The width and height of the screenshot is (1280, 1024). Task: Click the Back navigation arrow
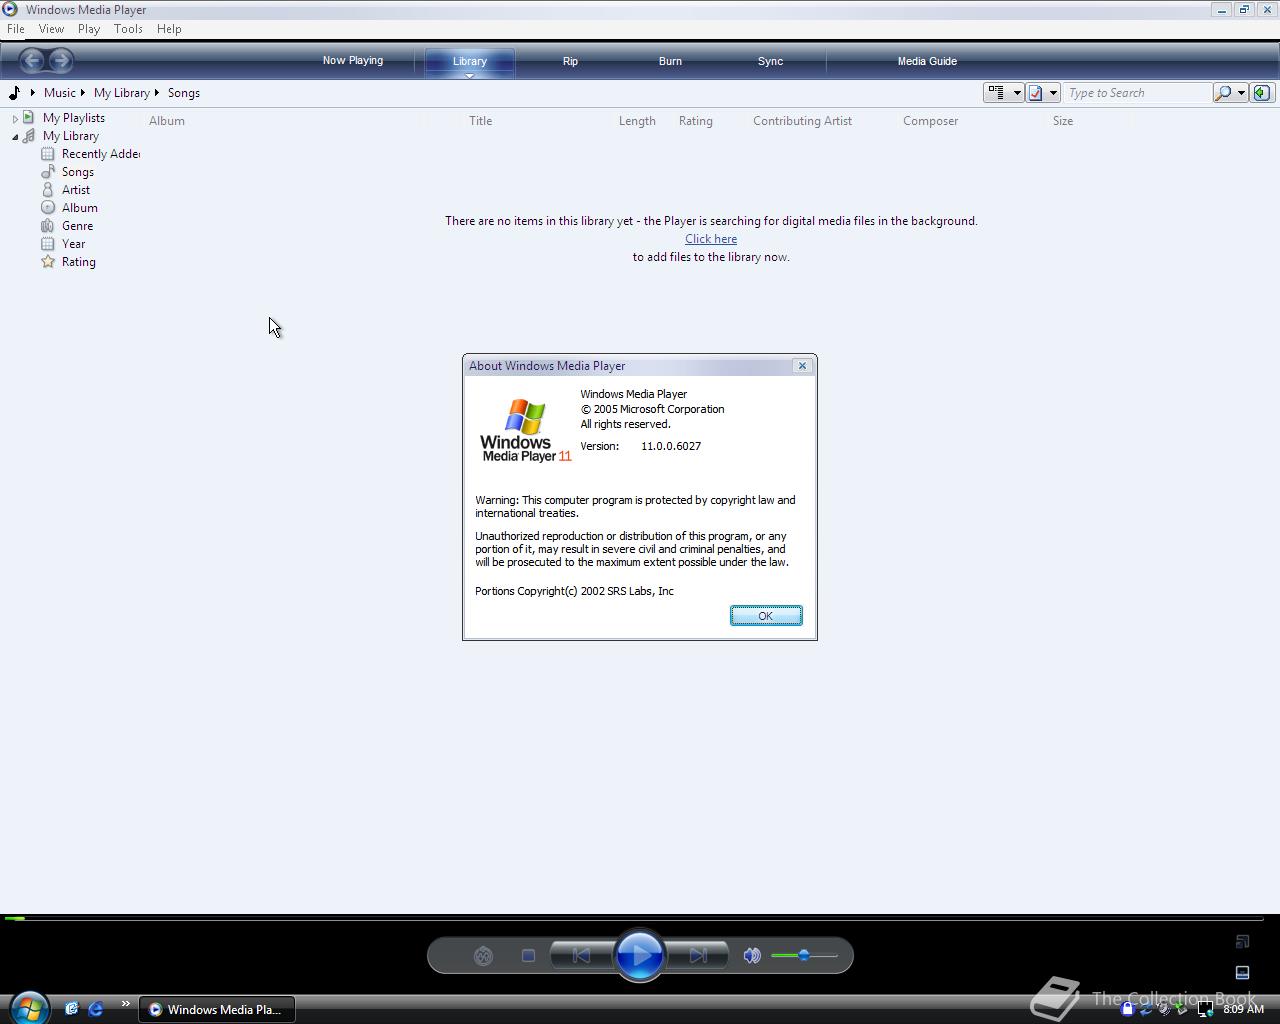coord(32,61)
